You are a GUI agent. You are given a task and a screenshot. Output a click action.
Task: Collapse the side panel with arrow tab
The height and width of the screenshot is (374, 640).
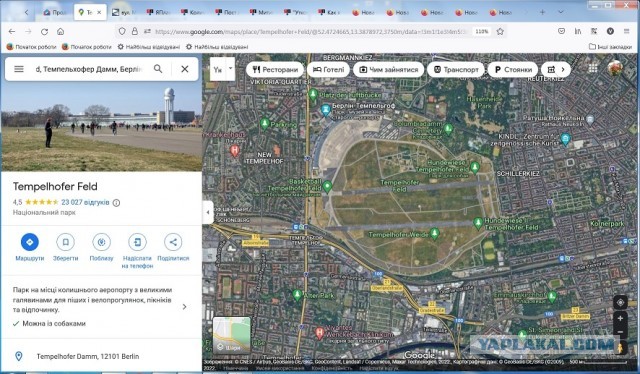tap(208, 212)
